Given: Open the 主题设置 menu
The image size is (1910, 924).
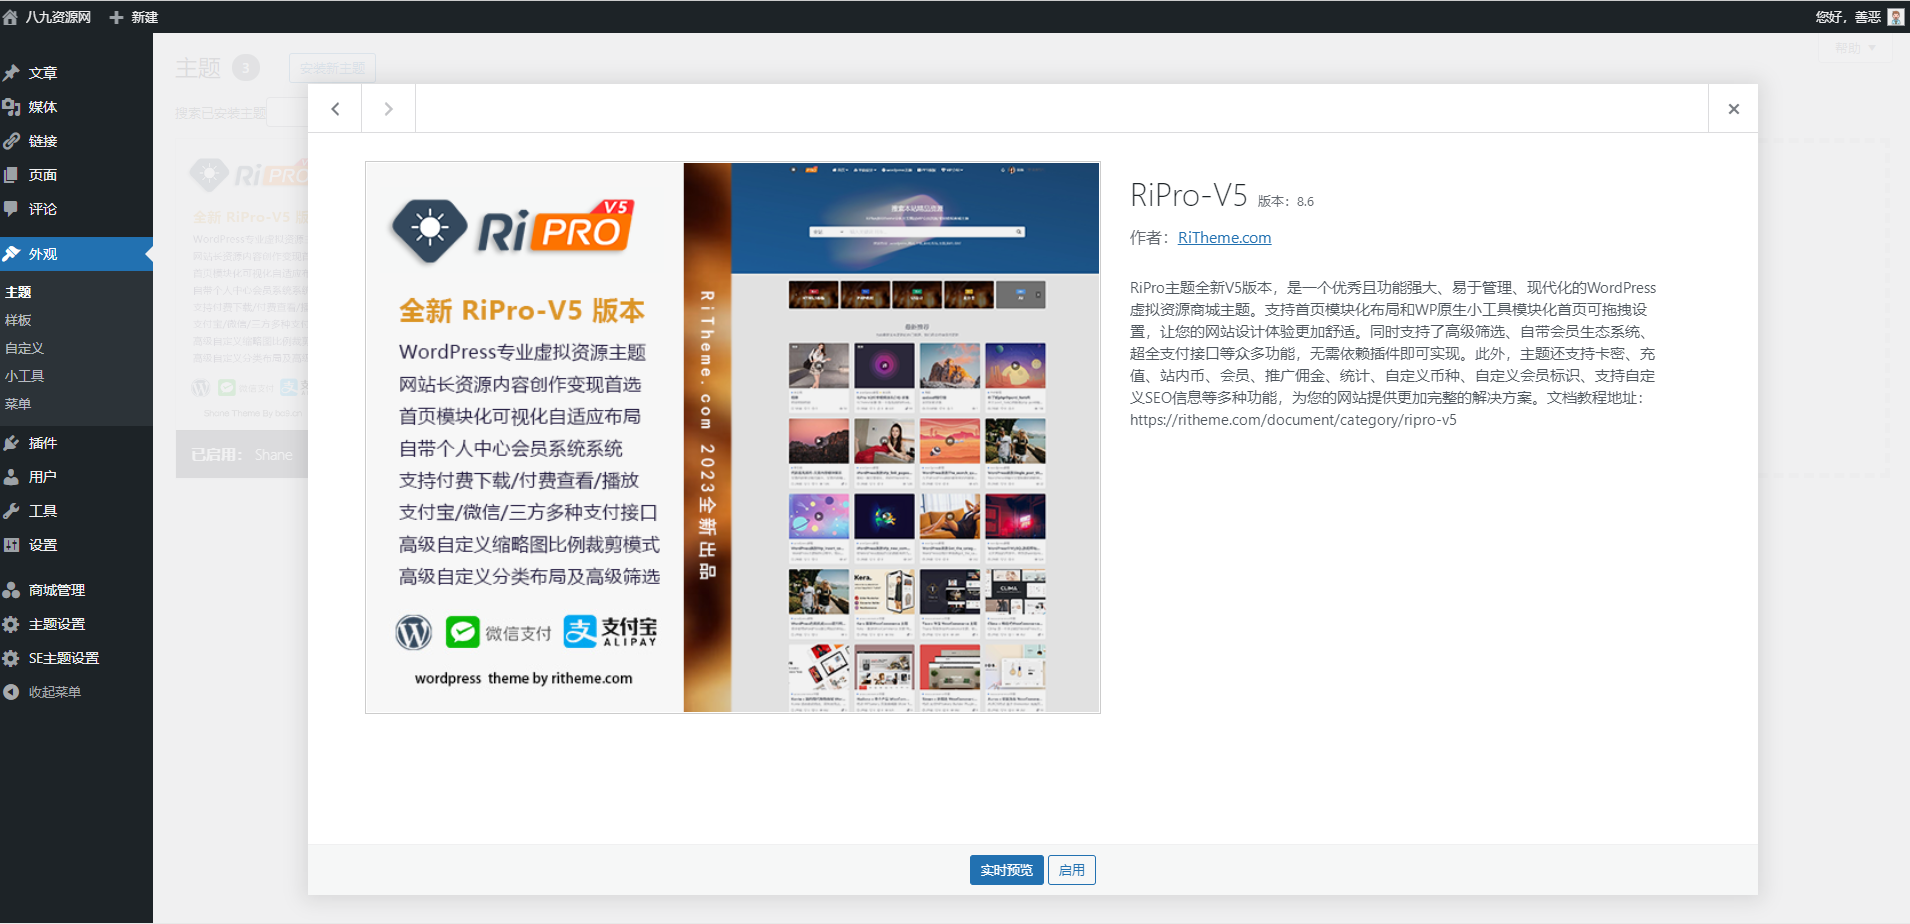Looking at the screenshot, I should pyautogui.click(x=57, y=624).
